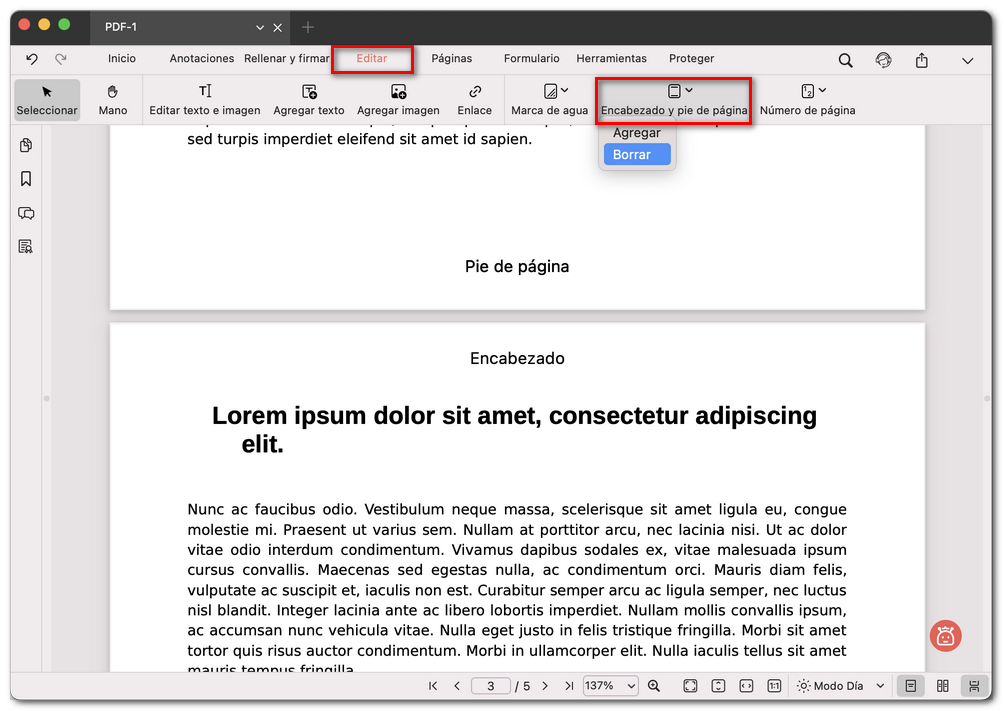Click the cloud sync icon
This screenshot has height=711, width=1004.
click(883, 60)
